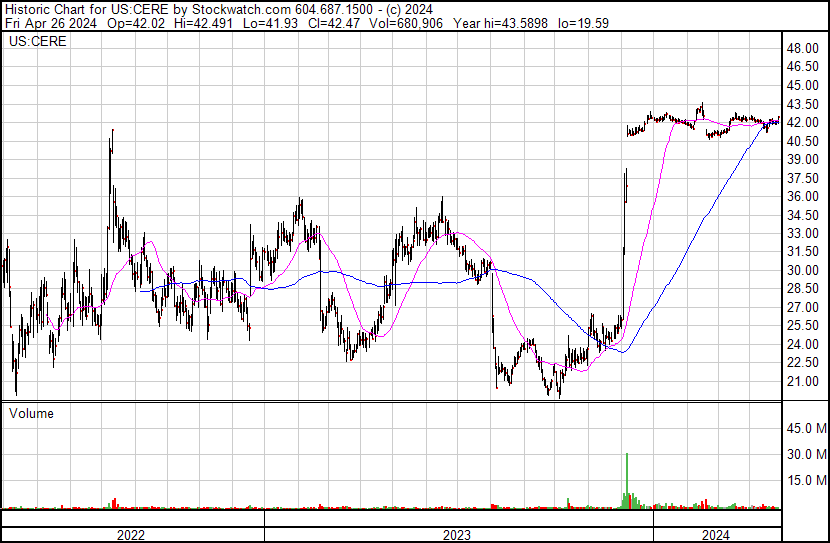Click the 30.0 M volume axis label
This screenshot has width=830, height=543.
click(x=806, y=454)
